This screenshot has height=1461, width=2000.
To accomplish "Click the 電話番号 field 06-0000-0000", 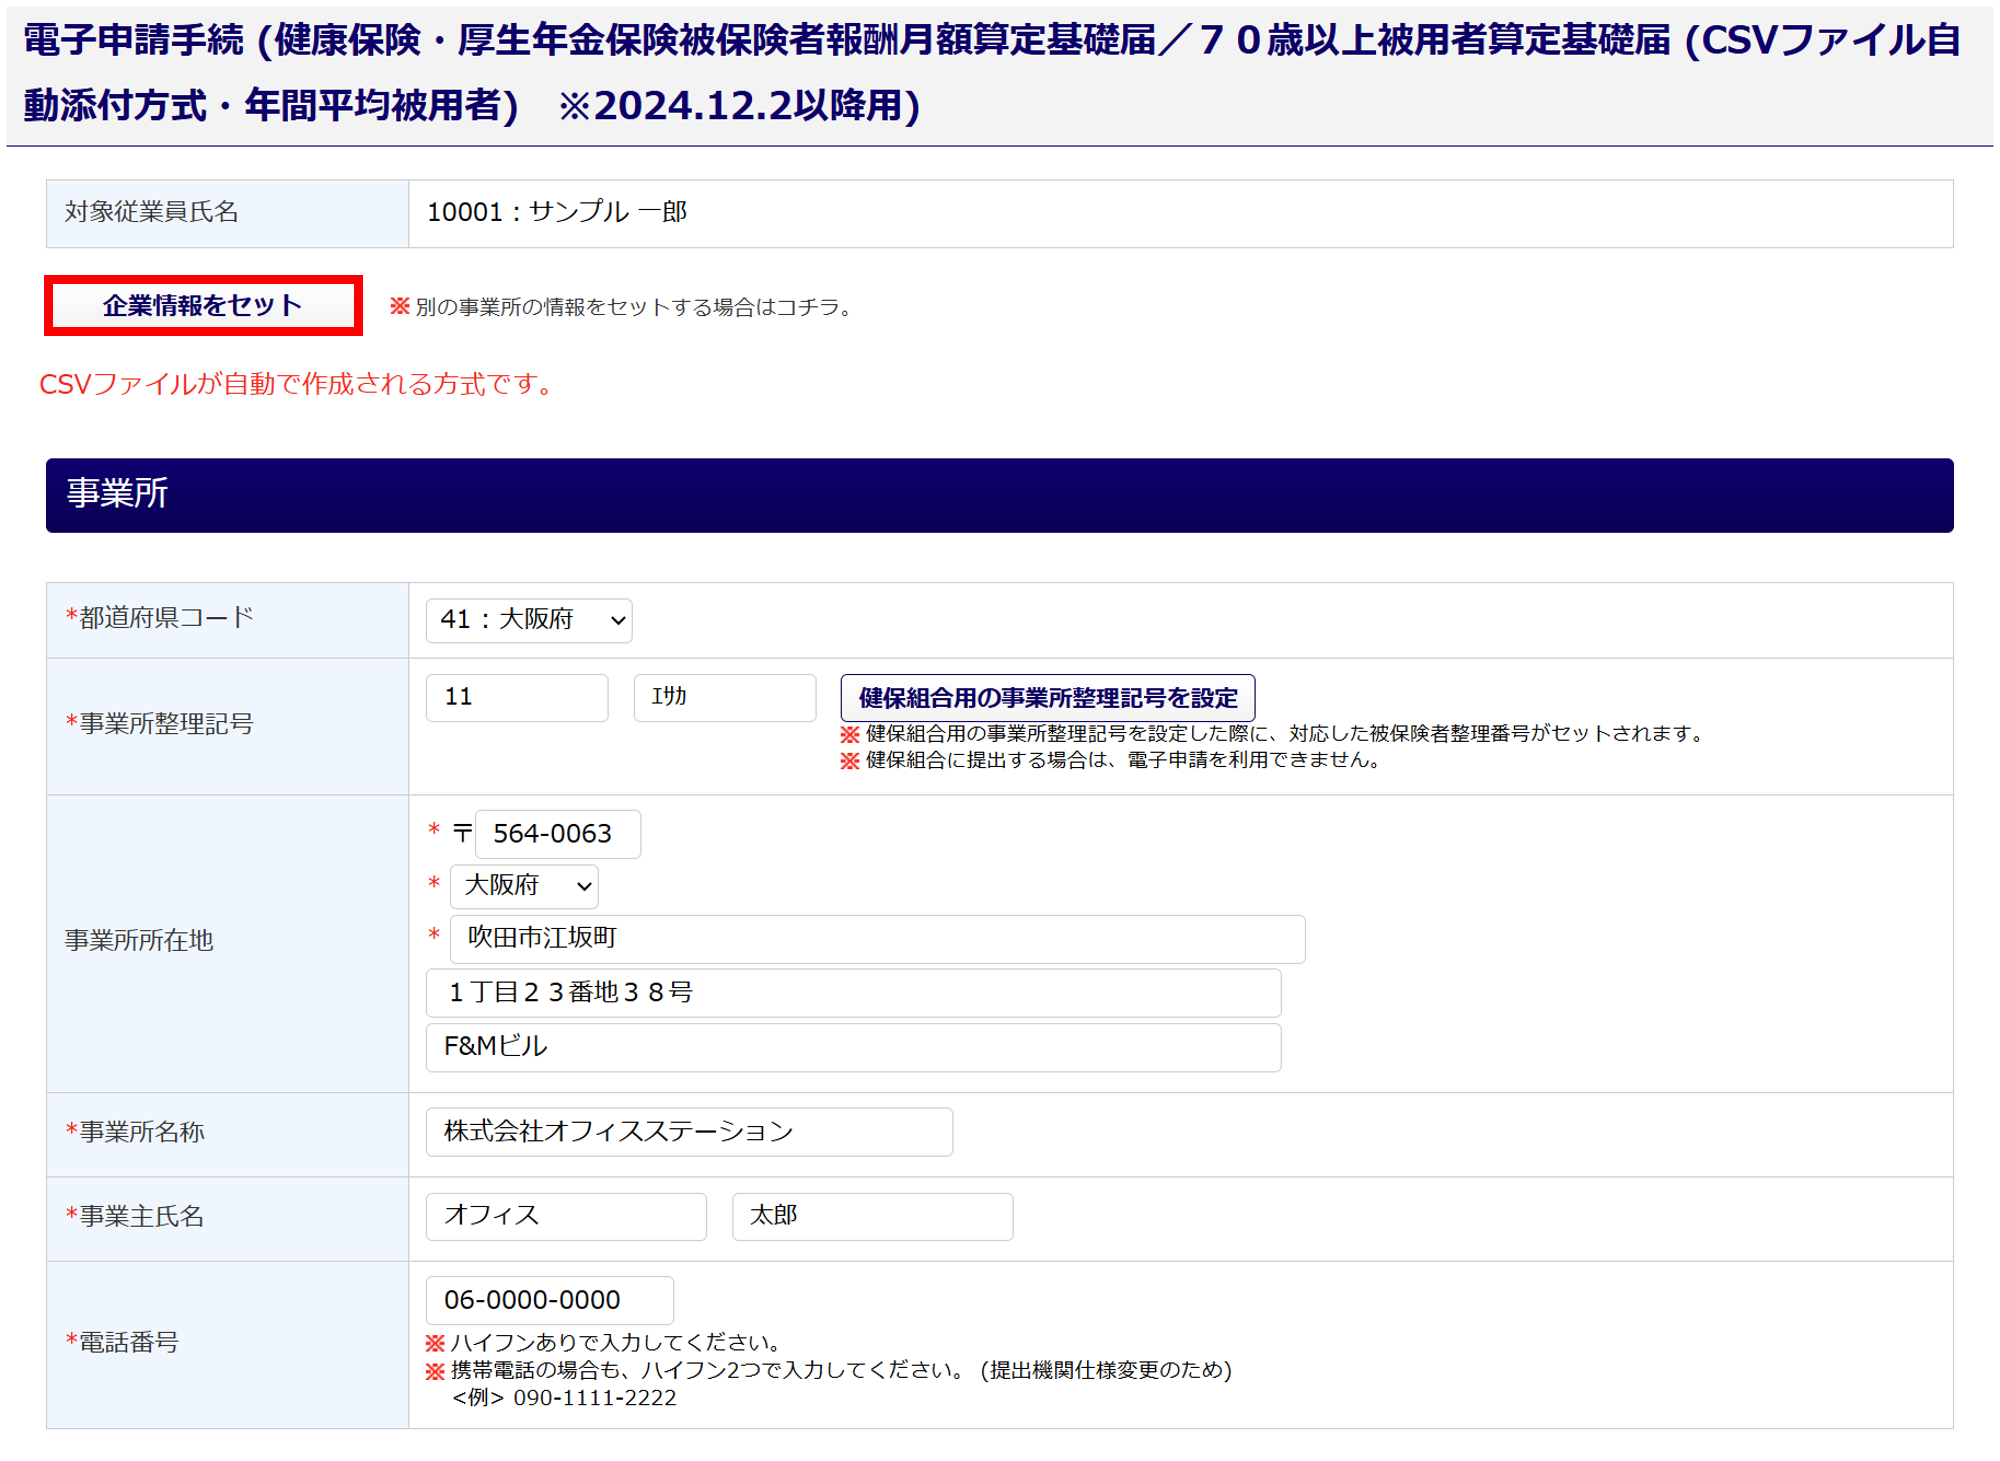I will [x=549, y=1300].
